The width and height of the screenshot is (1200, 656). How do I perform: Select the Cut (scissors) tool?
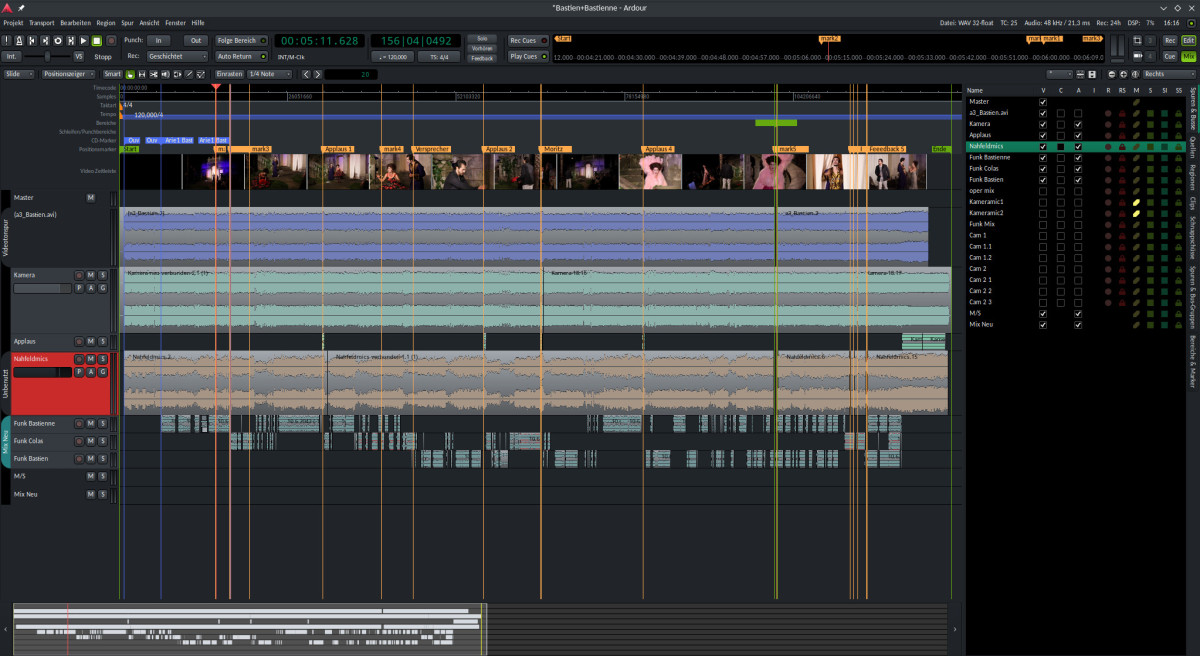coord(153,74)
